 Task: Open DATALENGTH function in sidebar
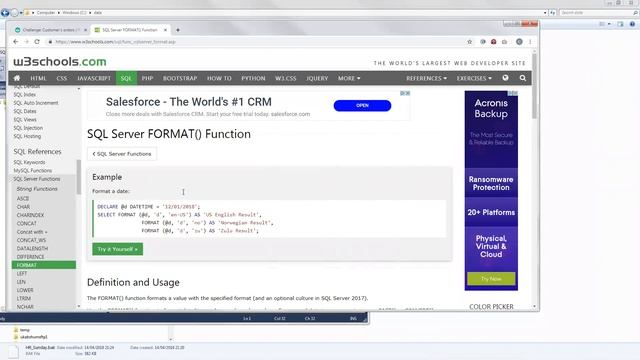[32, 248]
